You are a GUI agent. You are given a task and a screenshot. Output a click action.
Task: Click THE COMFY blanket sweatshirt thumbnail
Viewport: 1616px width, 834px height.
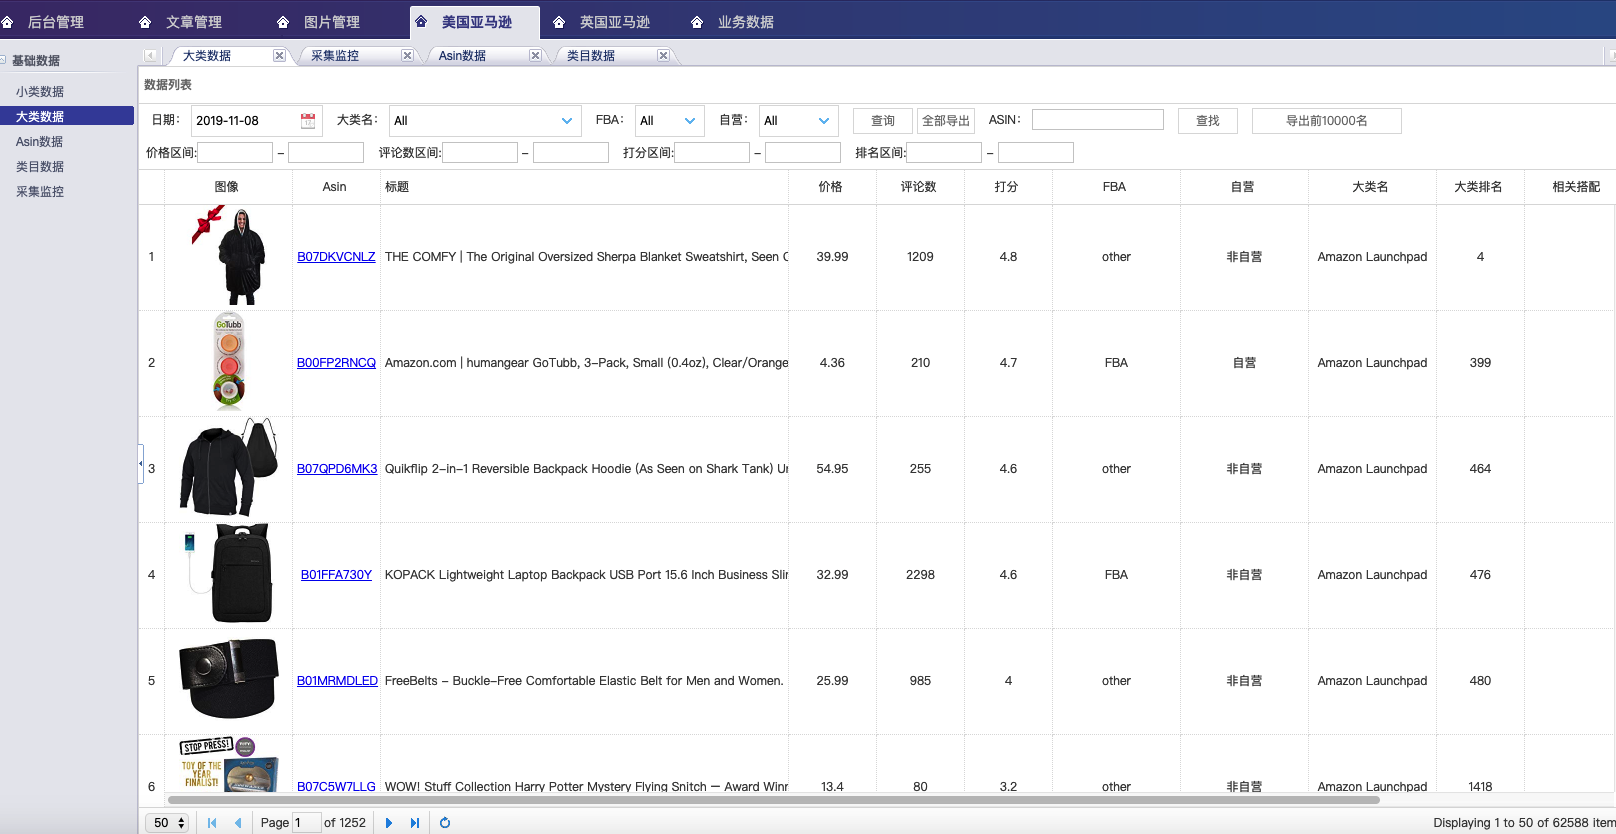pyautogui.click(x=229, y=256)
